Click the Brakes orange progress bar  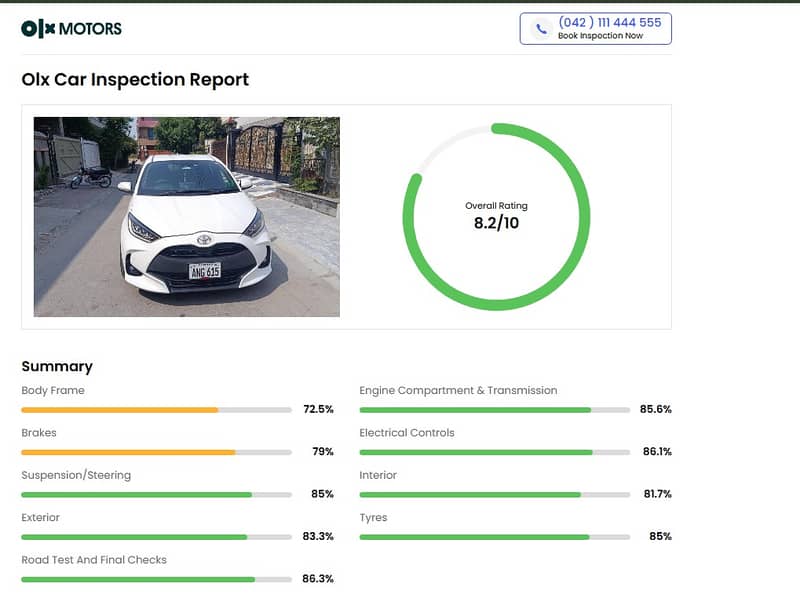[157, 452]
